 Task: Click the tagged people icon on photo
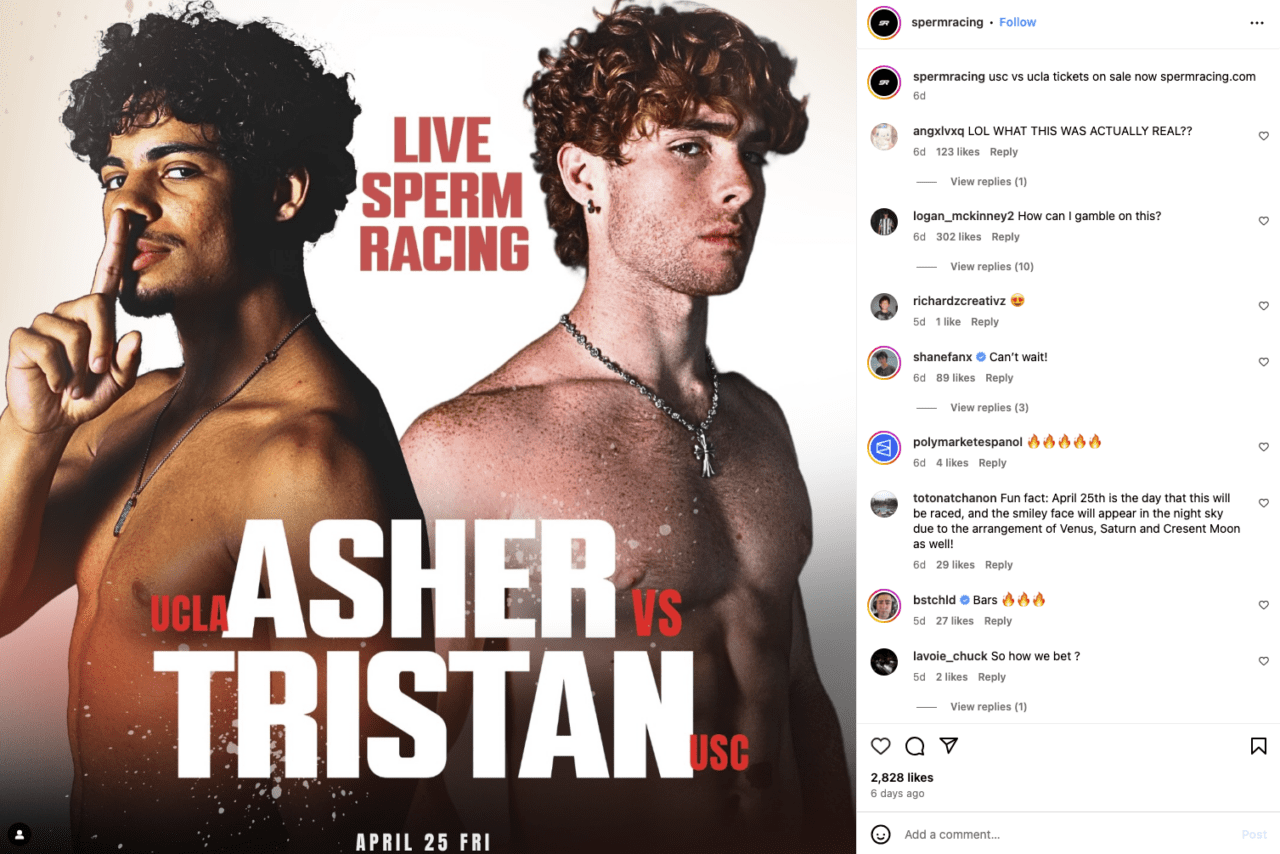click(19, 834)
